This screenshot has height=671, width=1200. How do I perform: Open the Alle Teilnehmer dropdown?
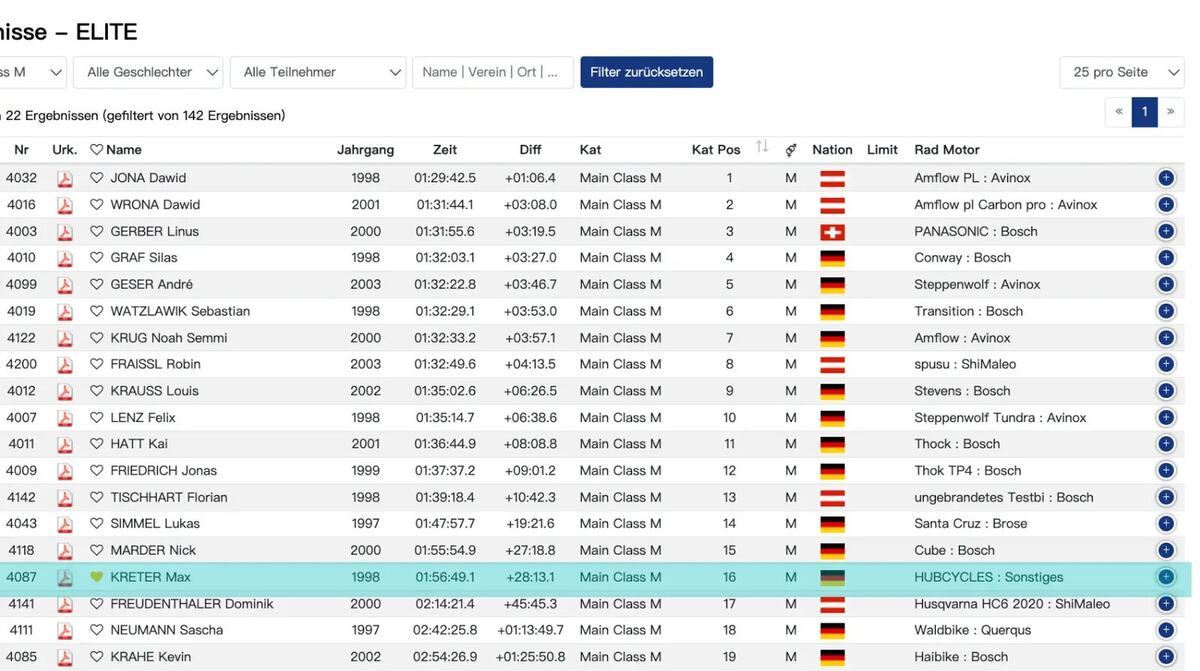pos(318,72)
